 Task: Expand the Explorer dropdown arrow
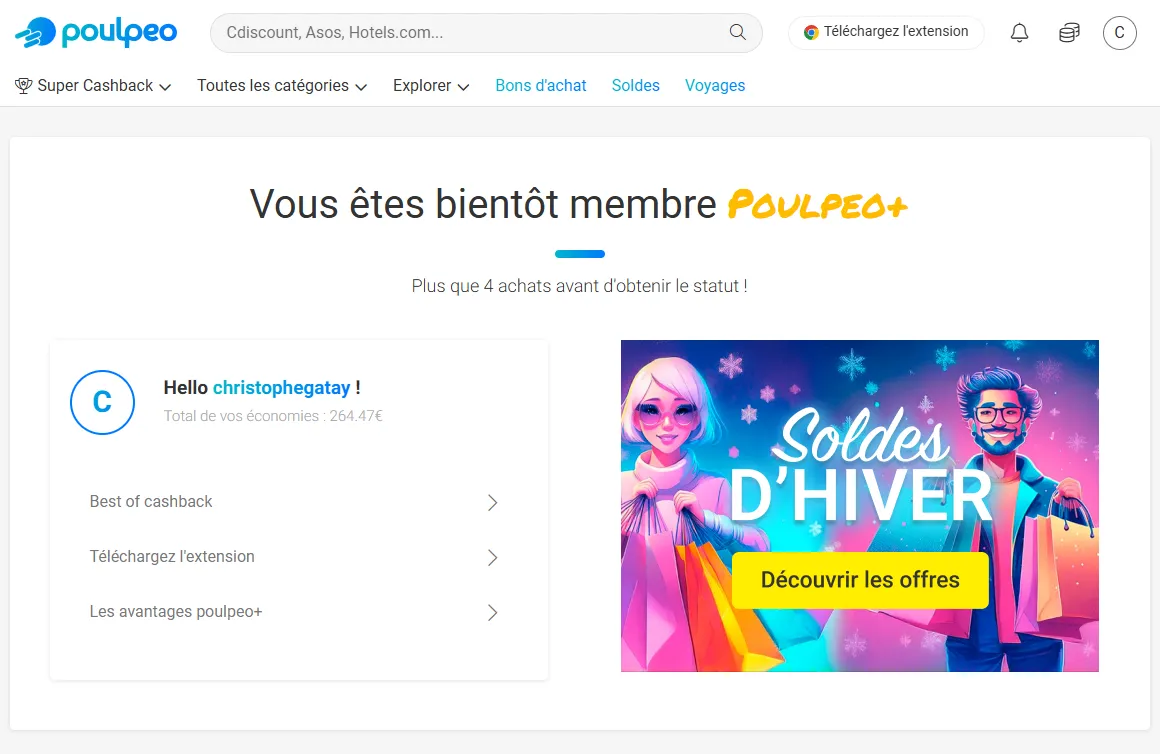click(x=463, y=87)
